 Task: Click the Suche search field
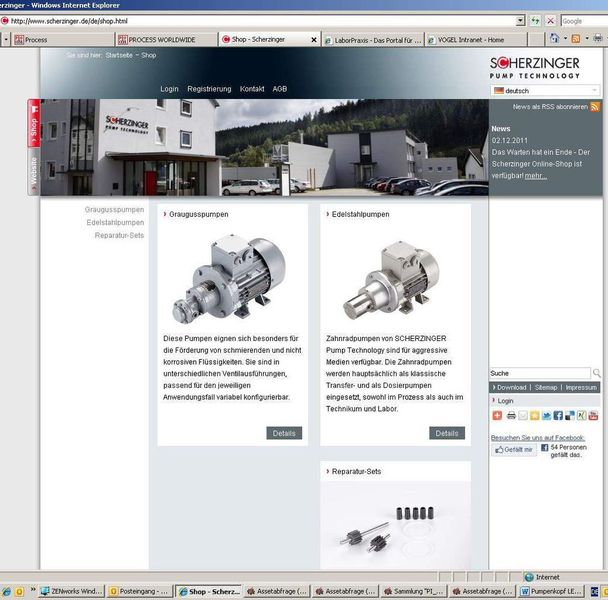tap(540, 373)
